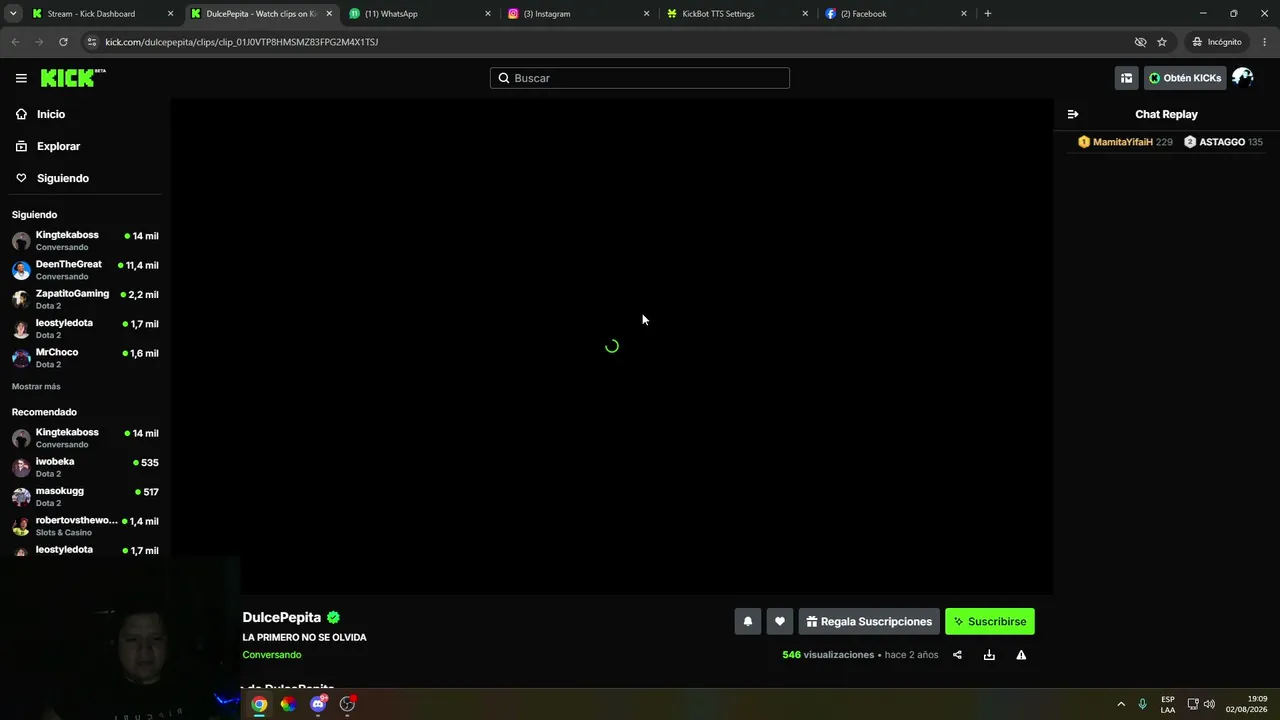Show hidden system tray icons
Image resolution: width=1280 pixels, height=720 pixels.
(1121, 704)
